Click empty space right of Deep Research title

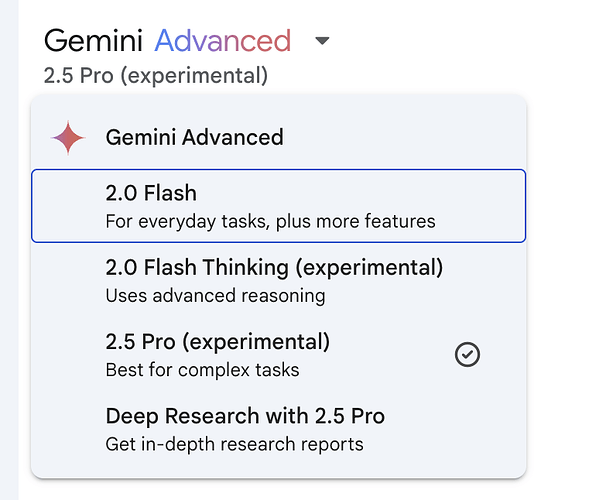[x=453, y=416]
